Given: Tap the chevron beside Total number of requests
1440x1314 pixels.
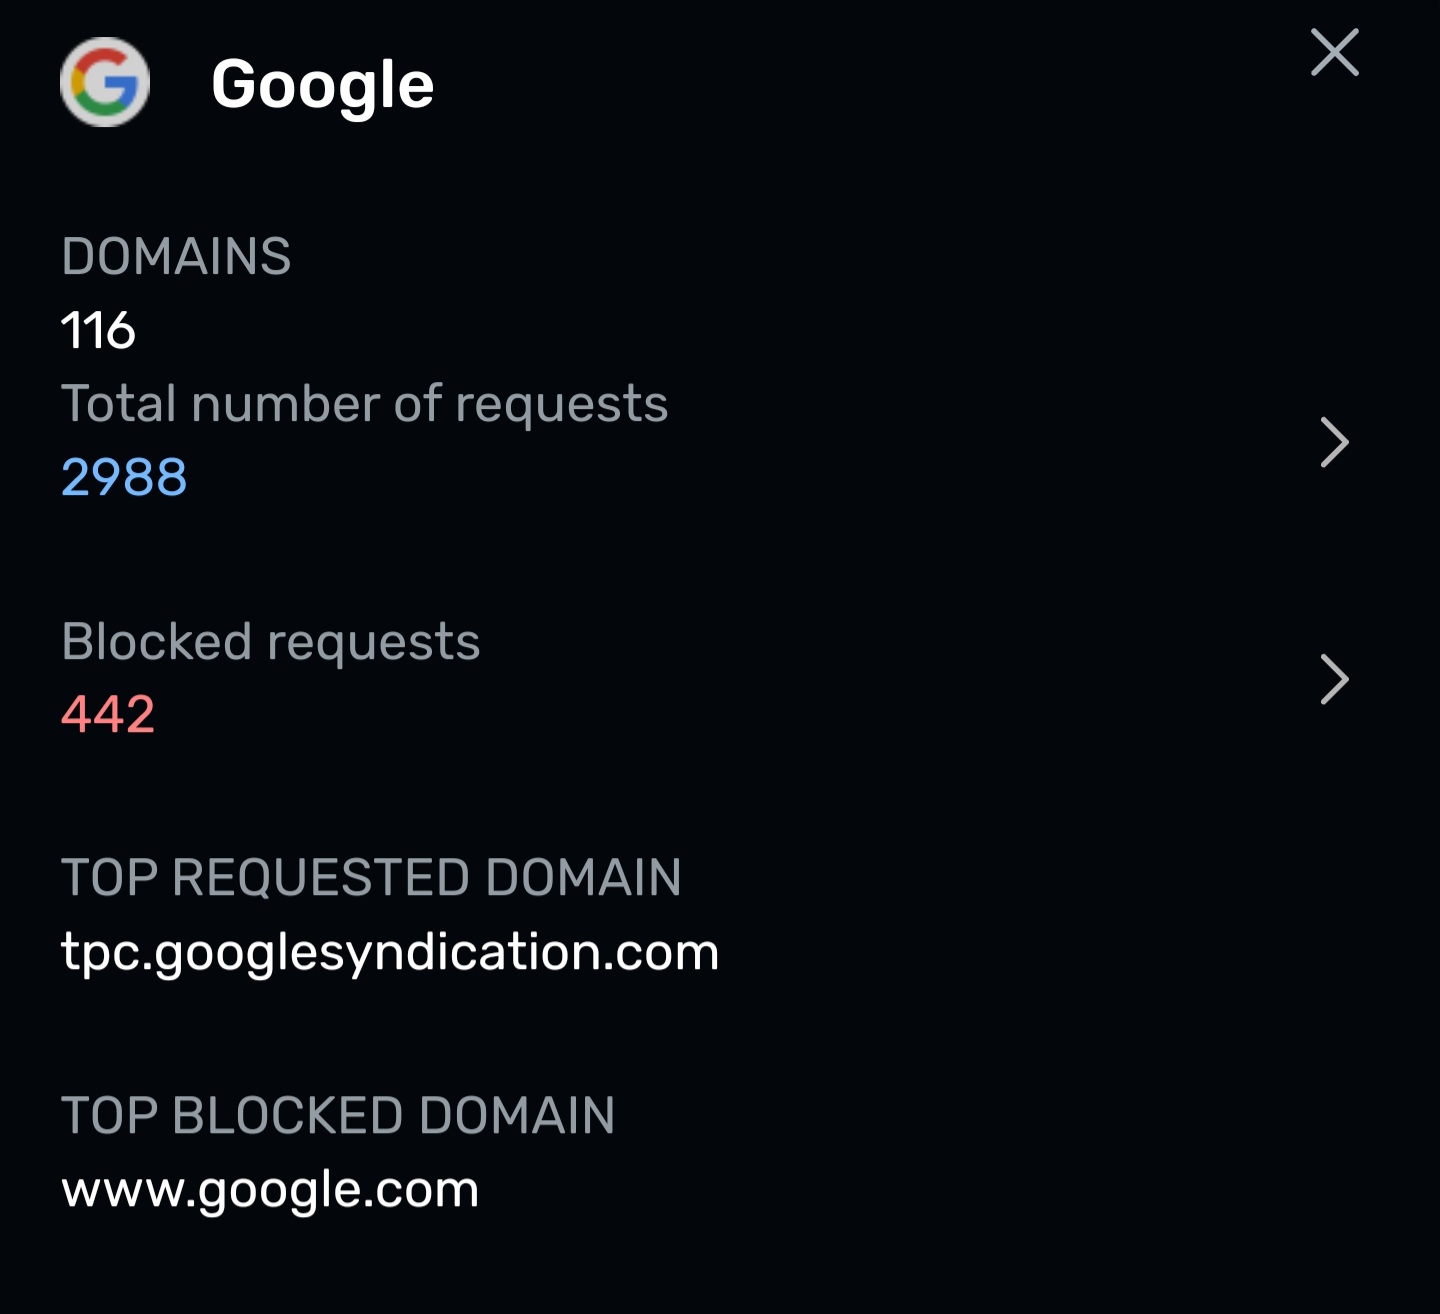Looking at the screenshot, I should [1334, 442].
